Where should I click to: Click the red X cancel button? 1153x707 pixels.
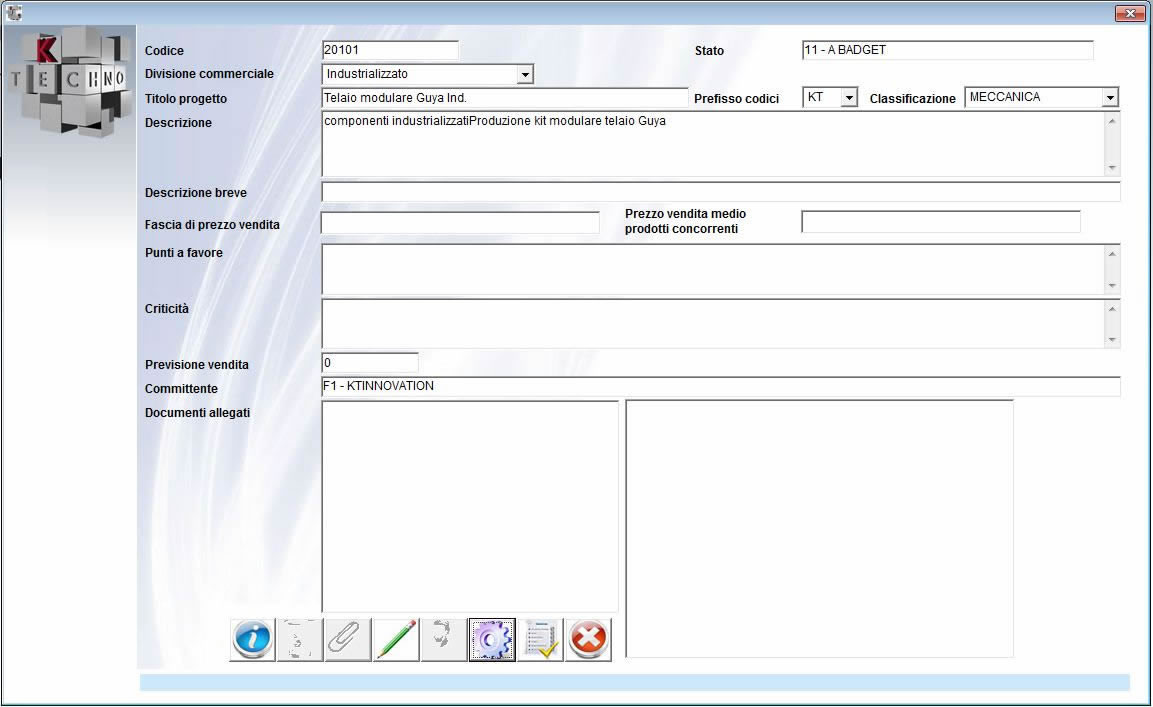coord(588,639)
